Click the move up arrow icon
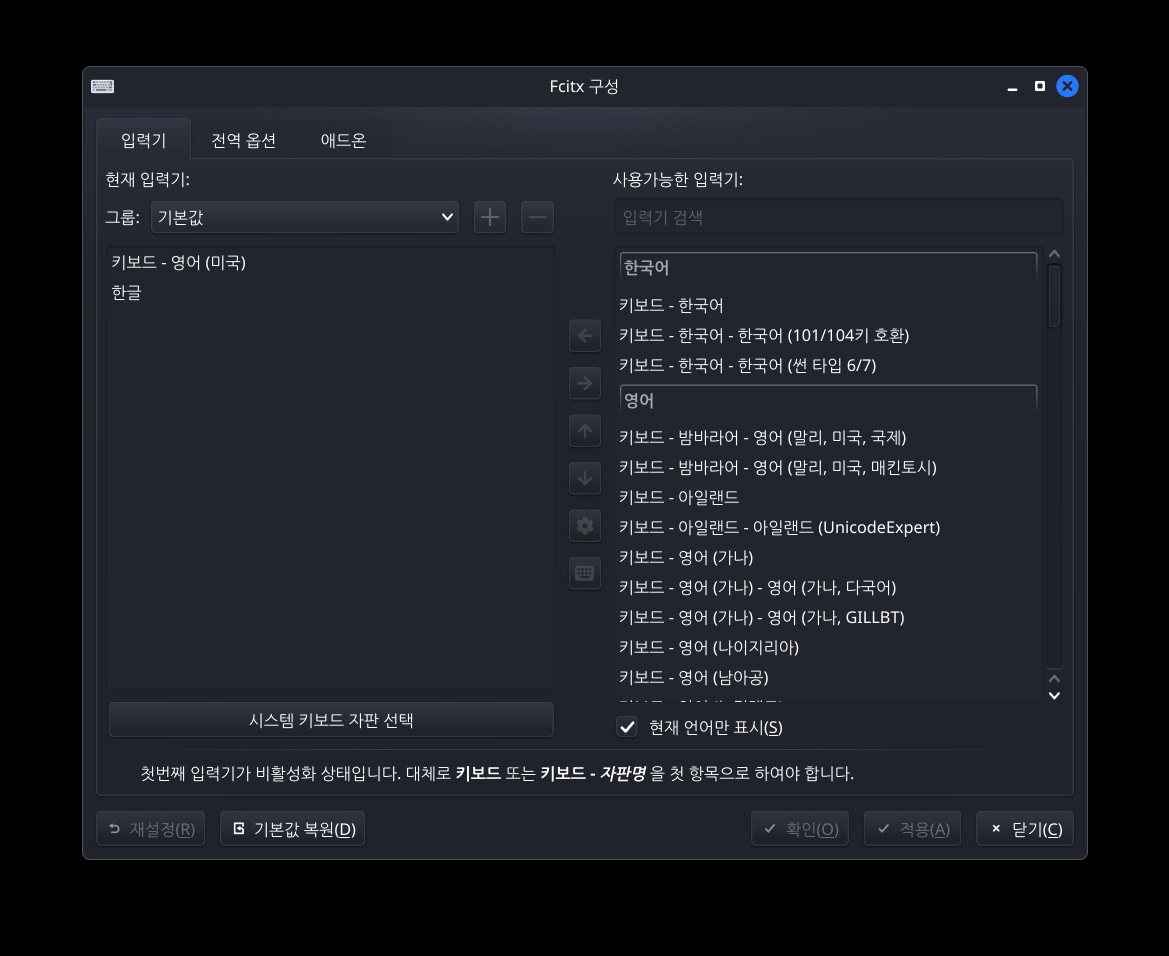This screenshot has height=956, width=1169. point(584,431)
